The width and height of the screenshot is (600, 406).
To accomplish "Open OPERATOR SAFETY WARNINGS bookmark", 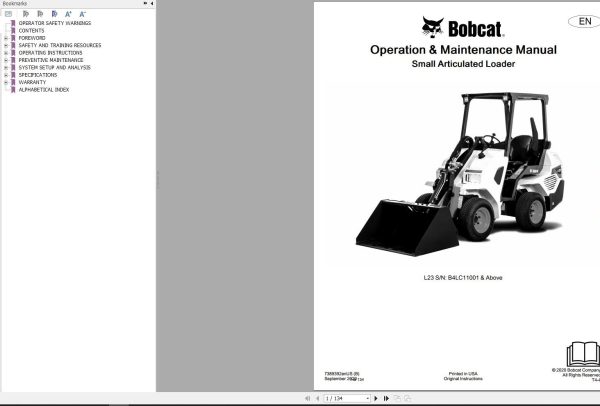I will [55, 23].
